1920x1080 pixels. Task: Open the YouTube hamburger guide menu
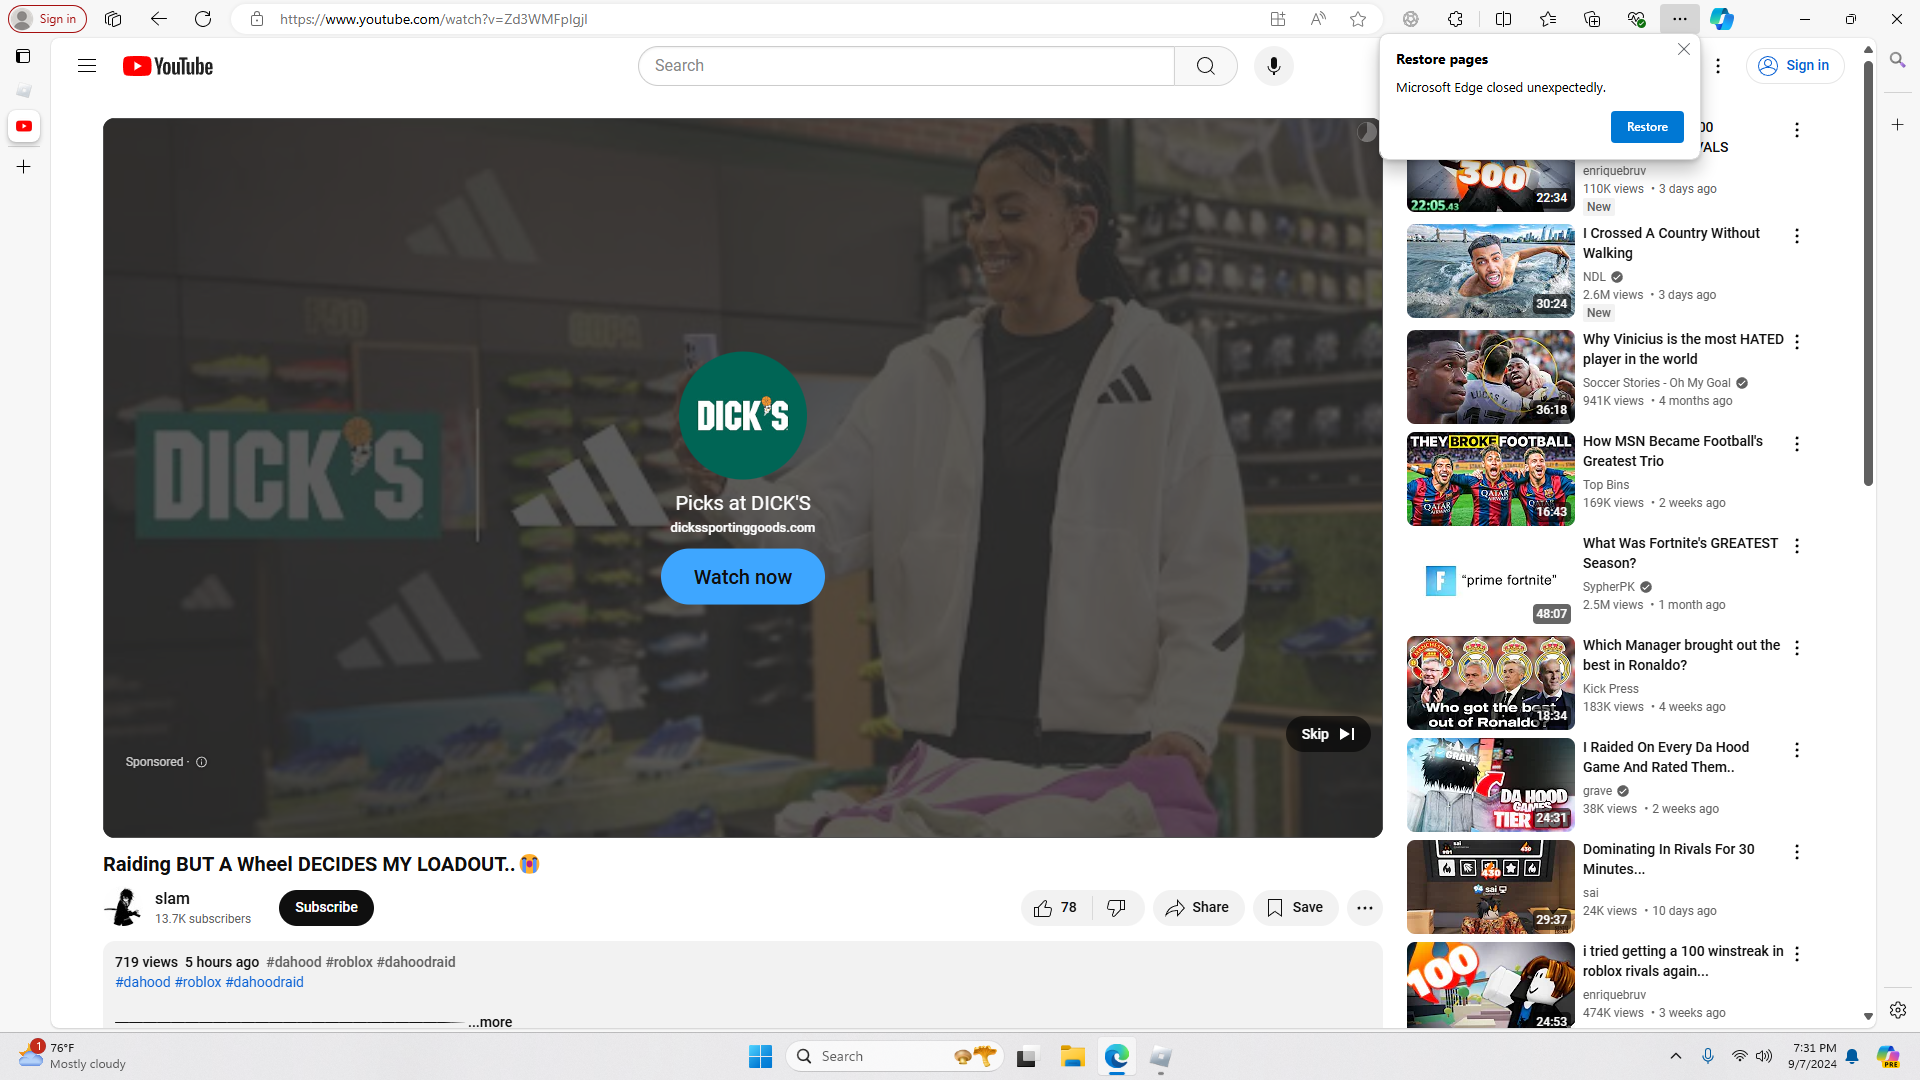coord(87,66)
